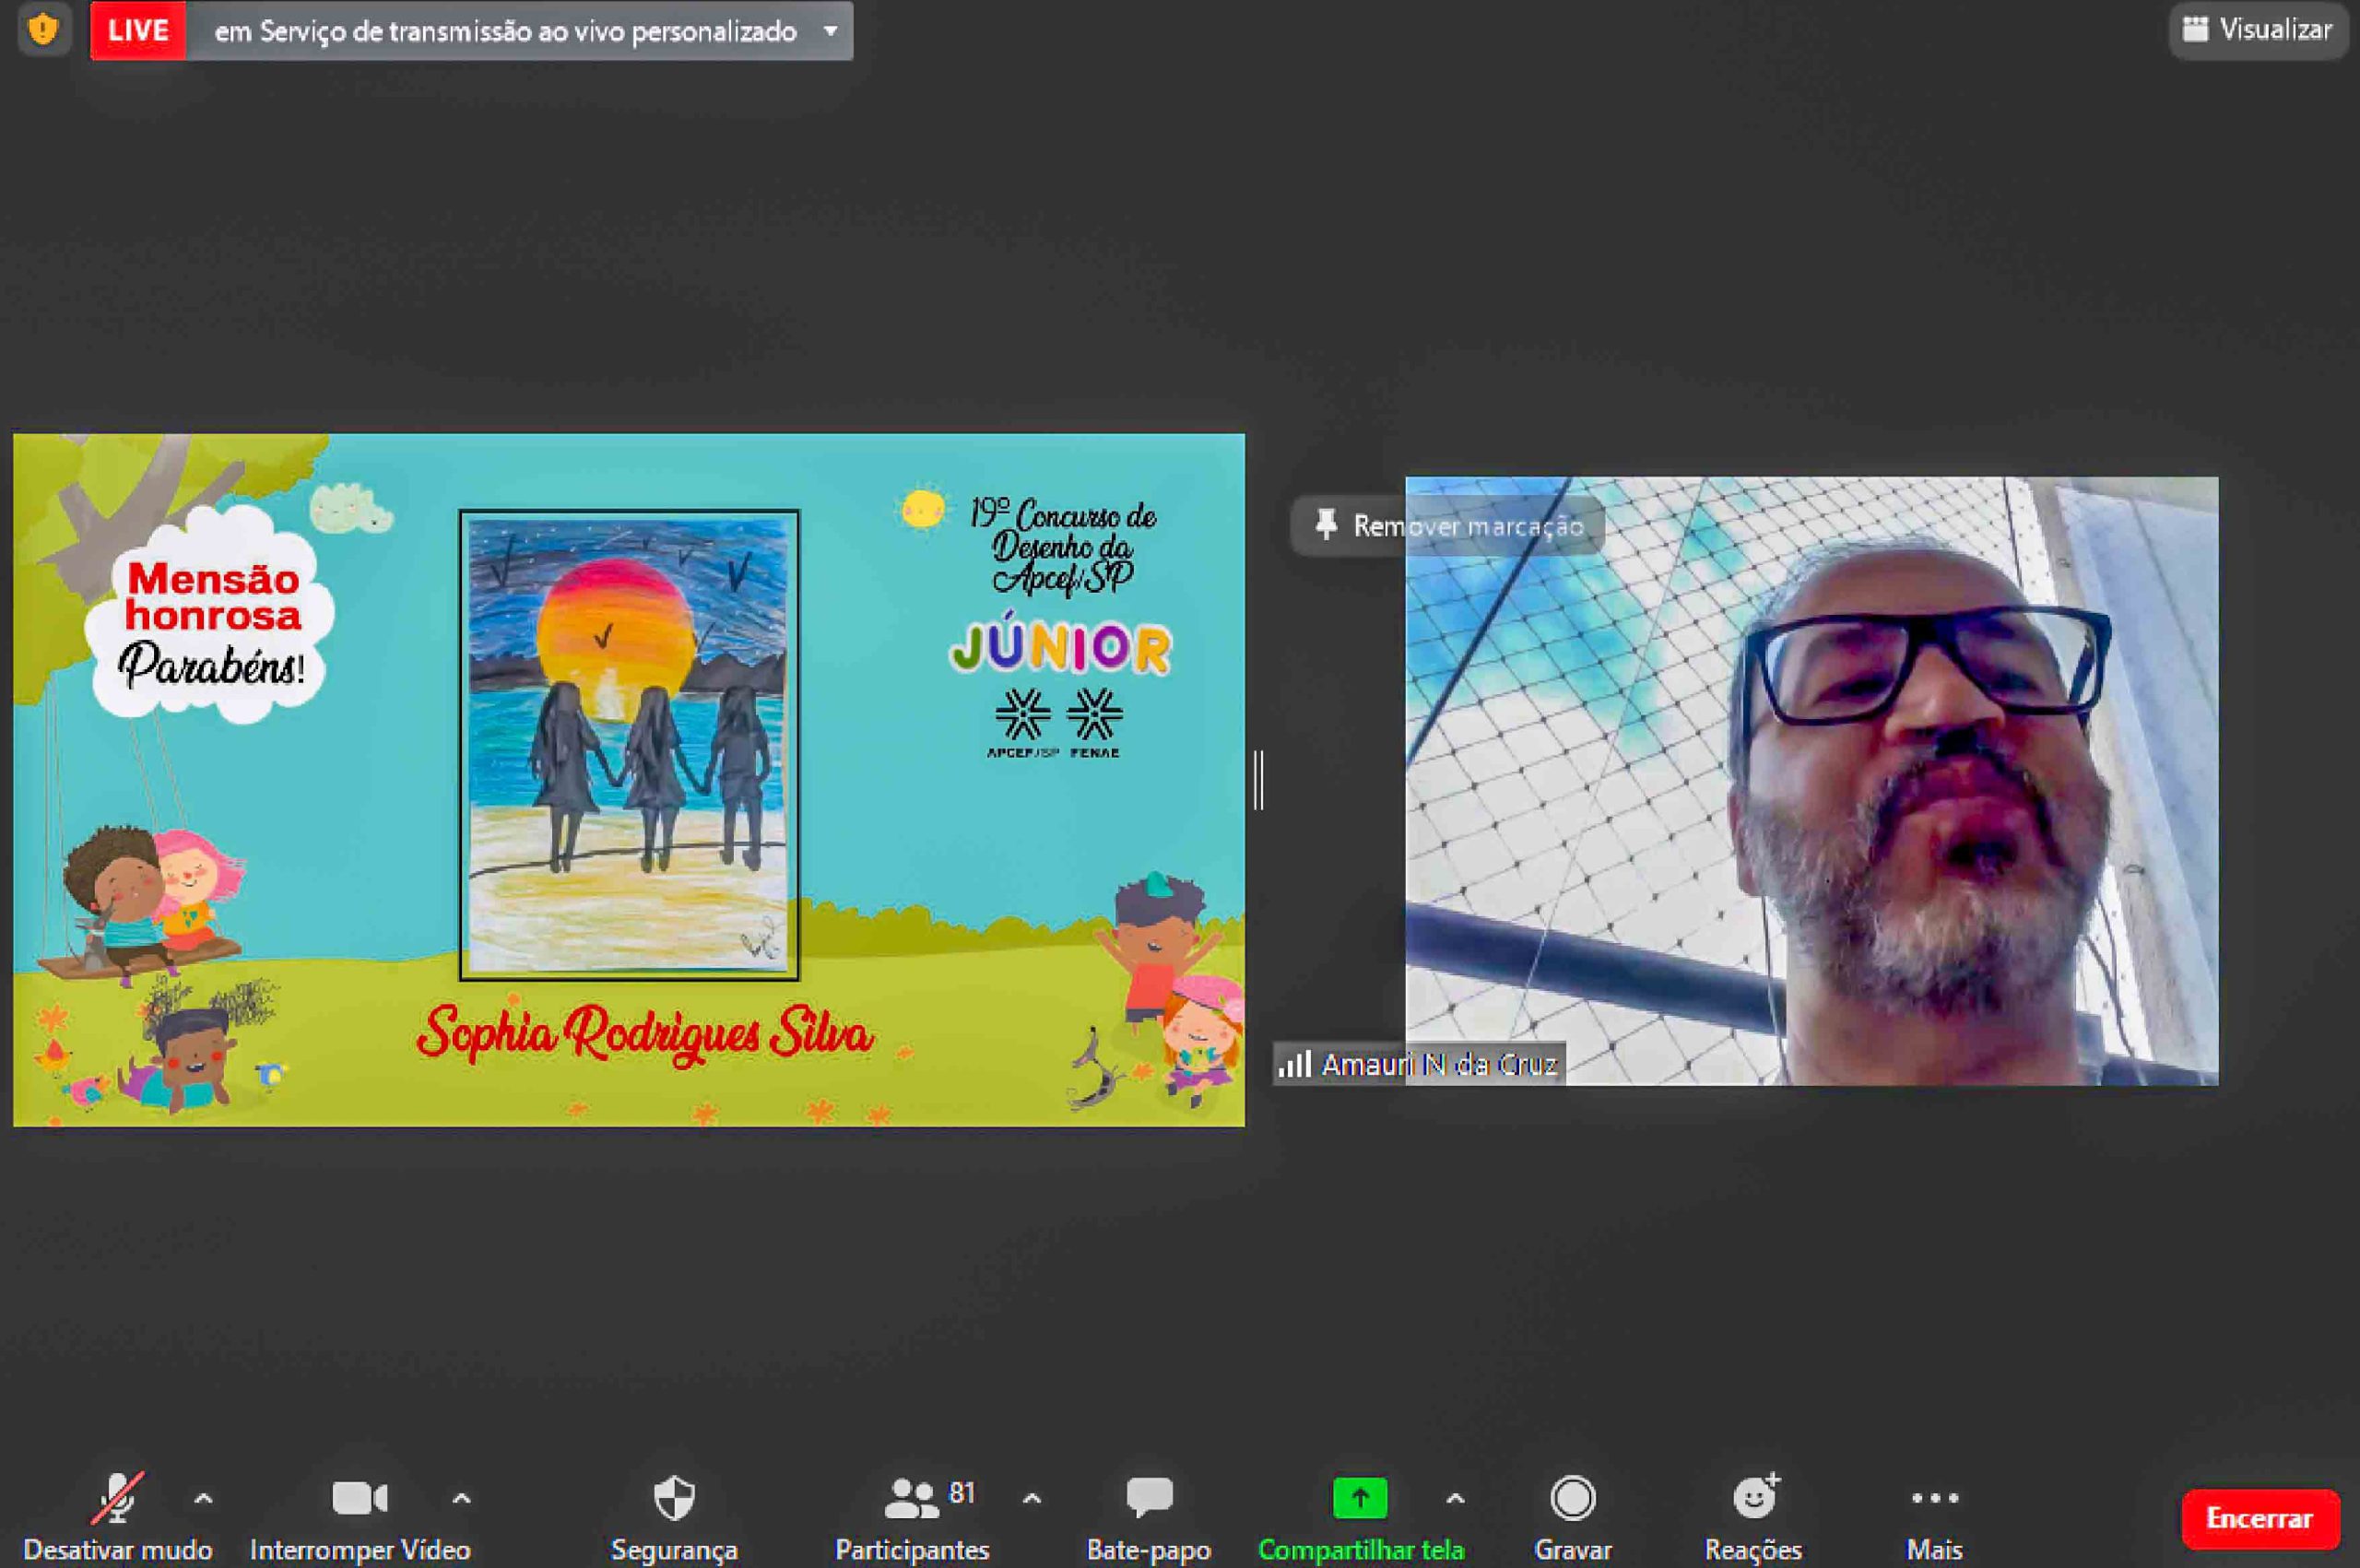The image size is (2360, 1568).
Task: Click the encryption shield icon at top left
Action: [x=43, y=30]
